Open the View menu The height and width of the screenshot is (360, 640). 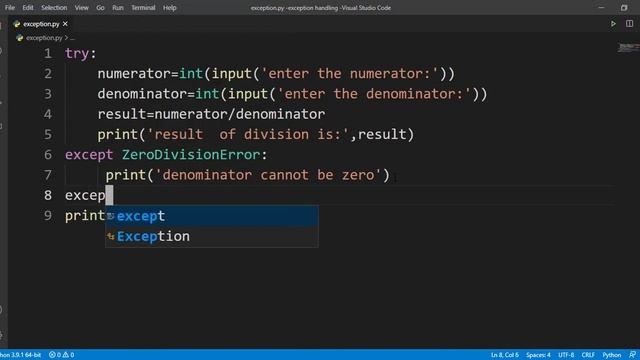click(x=81, y=8)
